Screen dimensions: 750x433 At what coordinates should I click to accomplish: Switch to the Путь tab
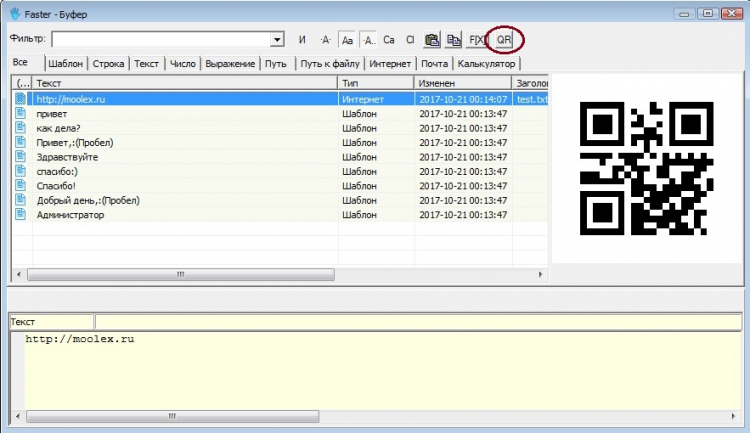[x=277, y=64]
